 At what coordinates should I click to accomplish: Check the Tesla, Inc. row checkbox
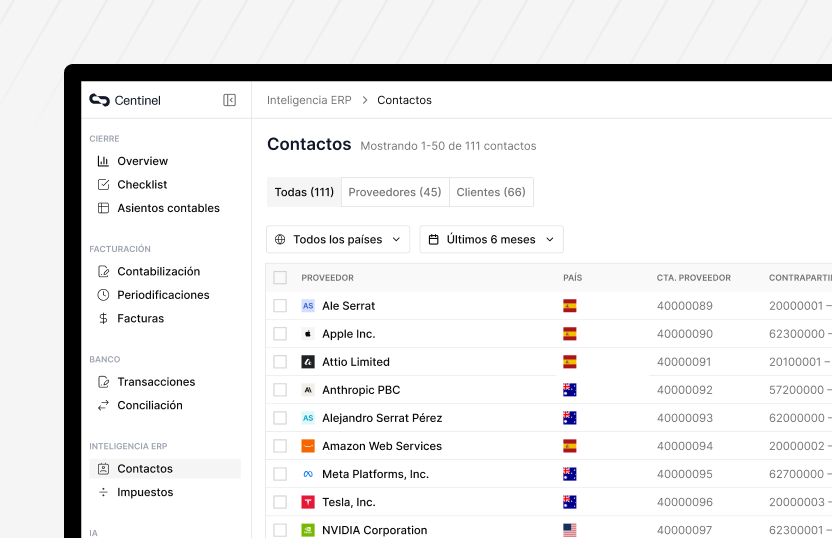click(x=280, y=502)
